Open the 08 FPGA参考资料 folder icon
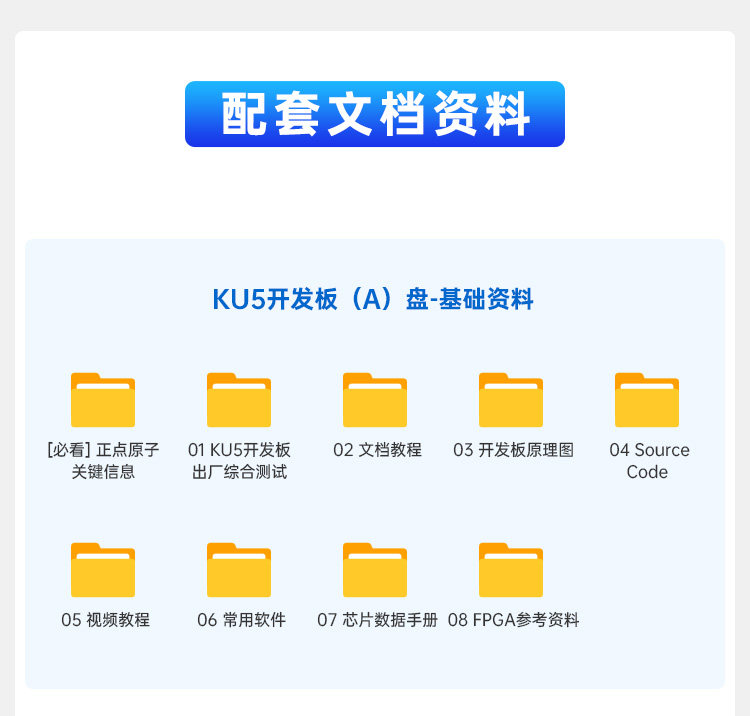Image resolution: width=750 pixels, height=716 pixels. [511, 570]
